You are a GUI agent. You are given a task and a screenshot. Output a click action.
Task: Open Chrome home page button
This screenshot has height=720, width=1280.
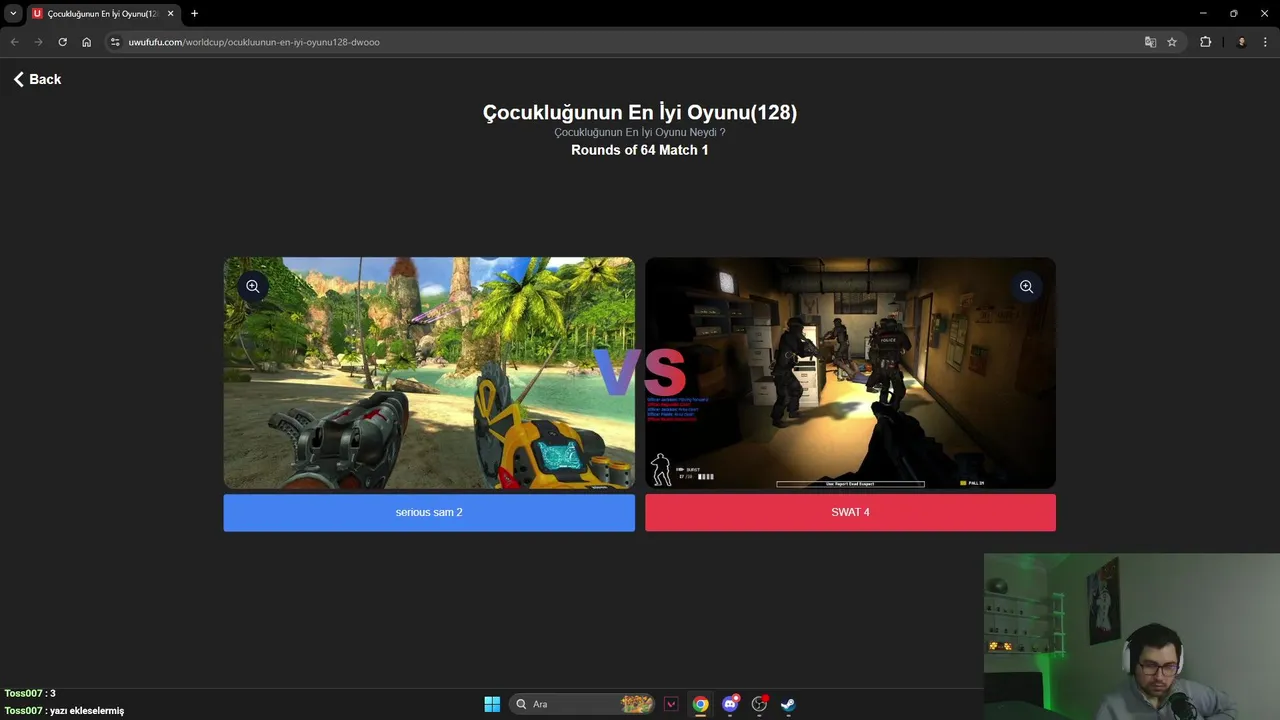pos(87,42)
